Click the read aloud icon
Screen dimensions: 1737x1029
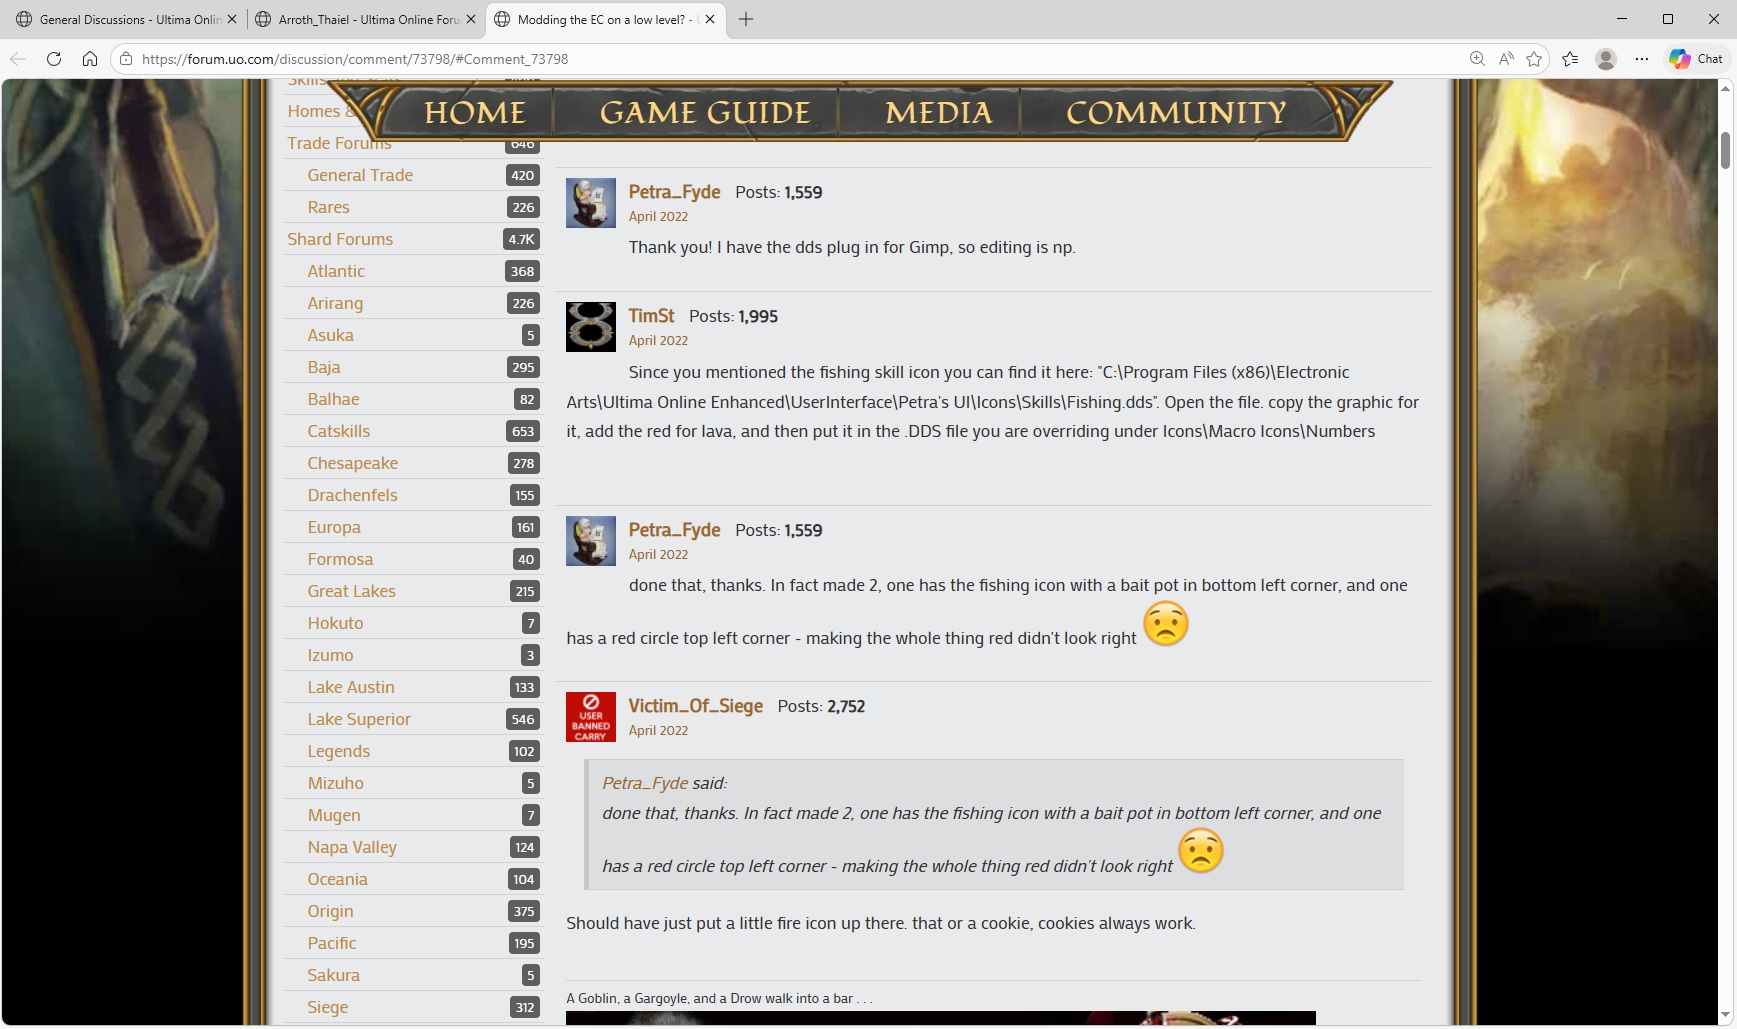pos(1506,59)
